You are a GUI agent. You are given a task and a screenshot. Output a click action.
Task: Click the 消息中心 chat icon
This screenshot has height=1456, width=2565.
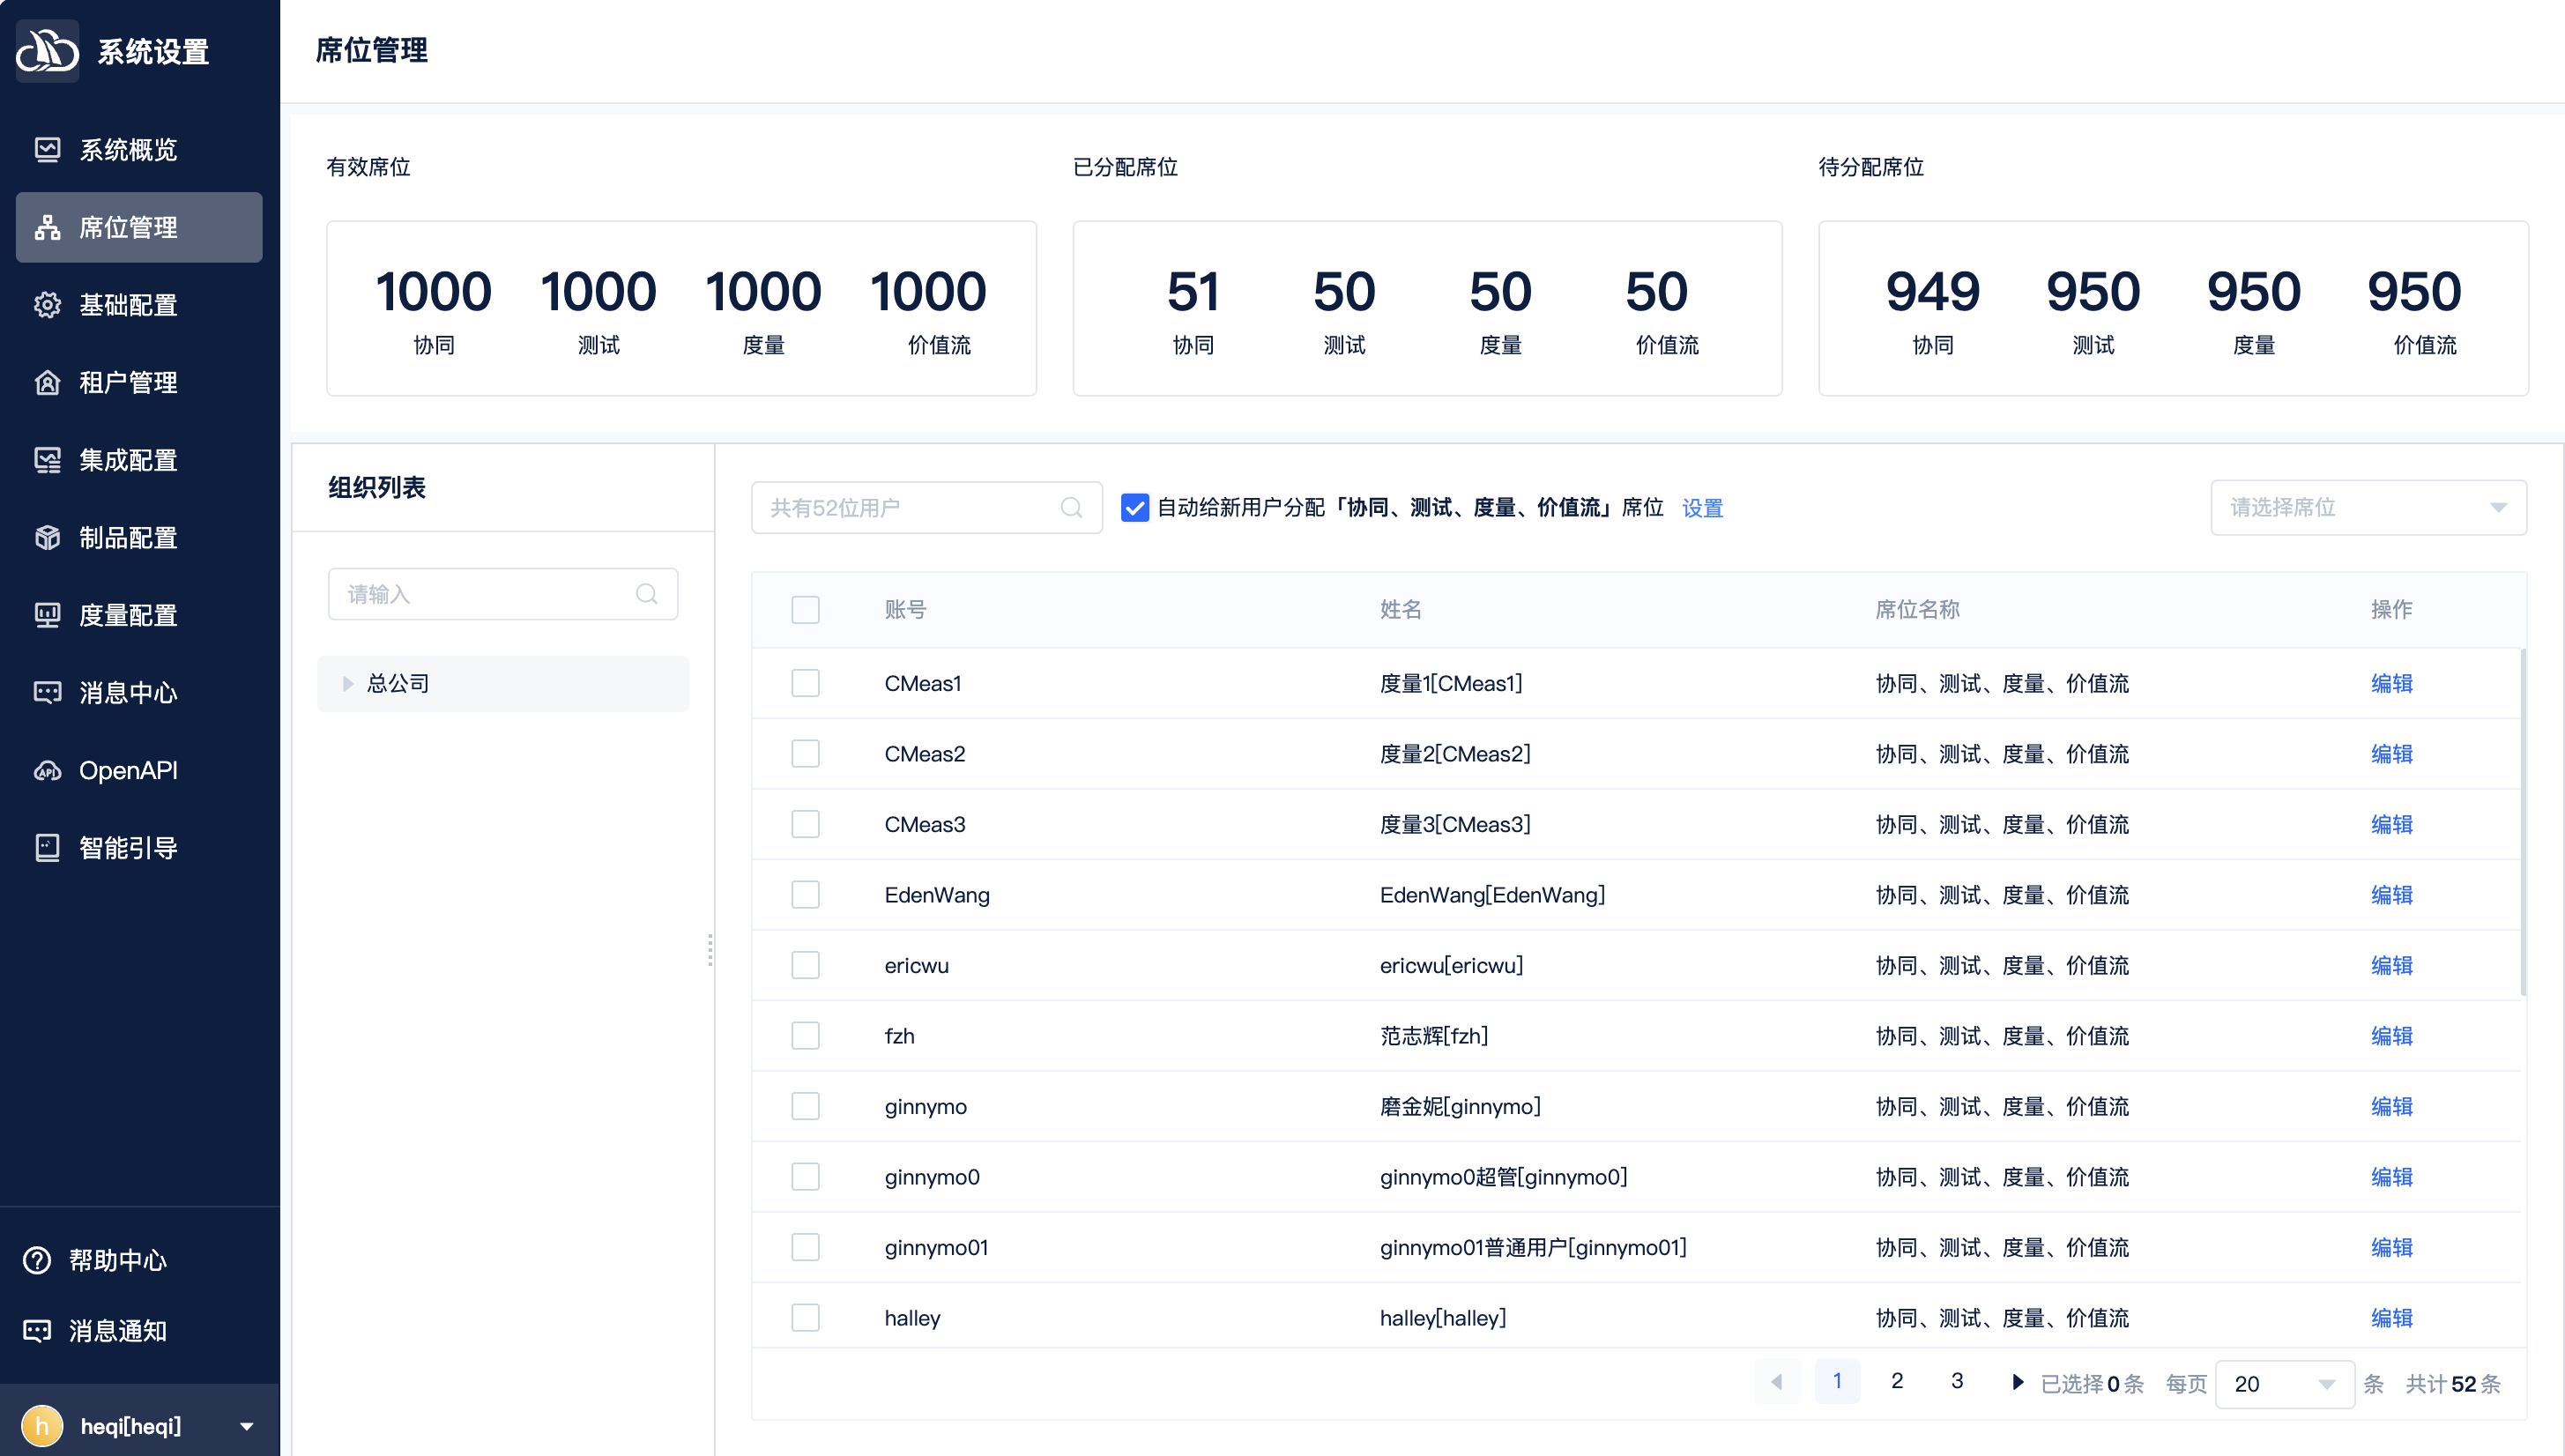pyautogui.click(x=47, y=692)
